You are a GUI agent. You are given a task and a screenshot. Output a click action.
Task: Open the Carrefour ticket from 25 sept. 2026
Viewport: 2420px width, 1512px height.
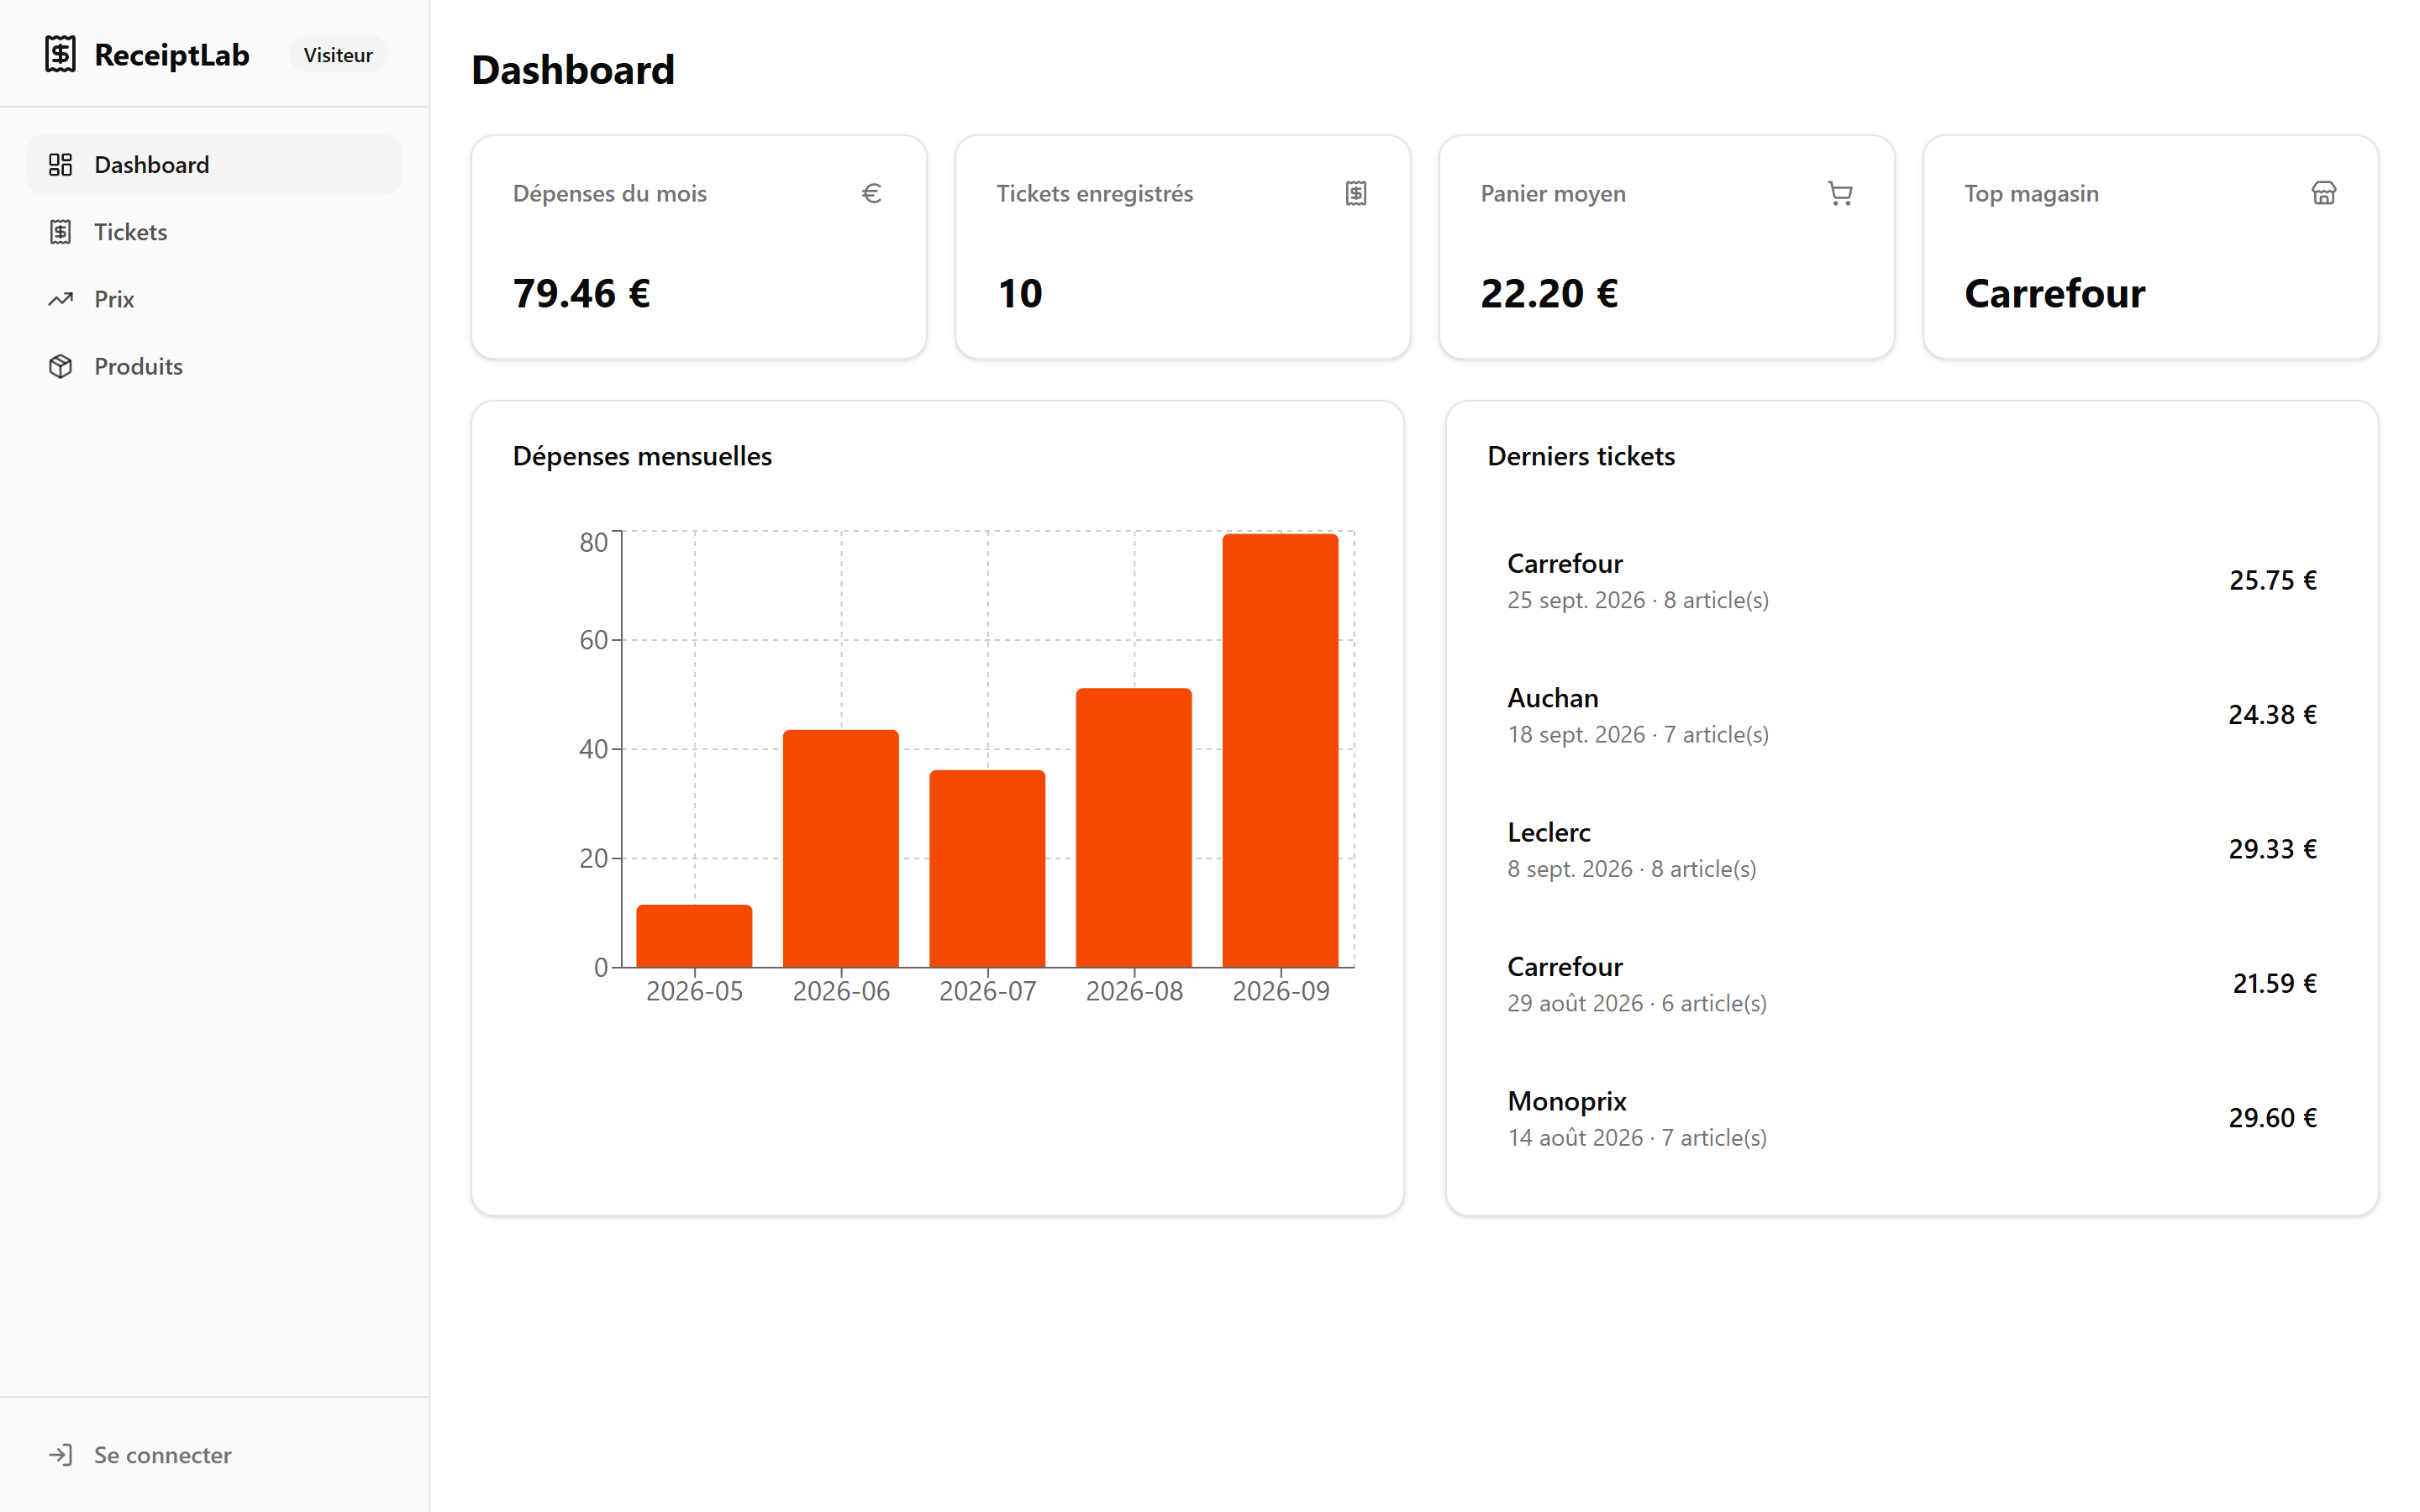click(1911, 581)
